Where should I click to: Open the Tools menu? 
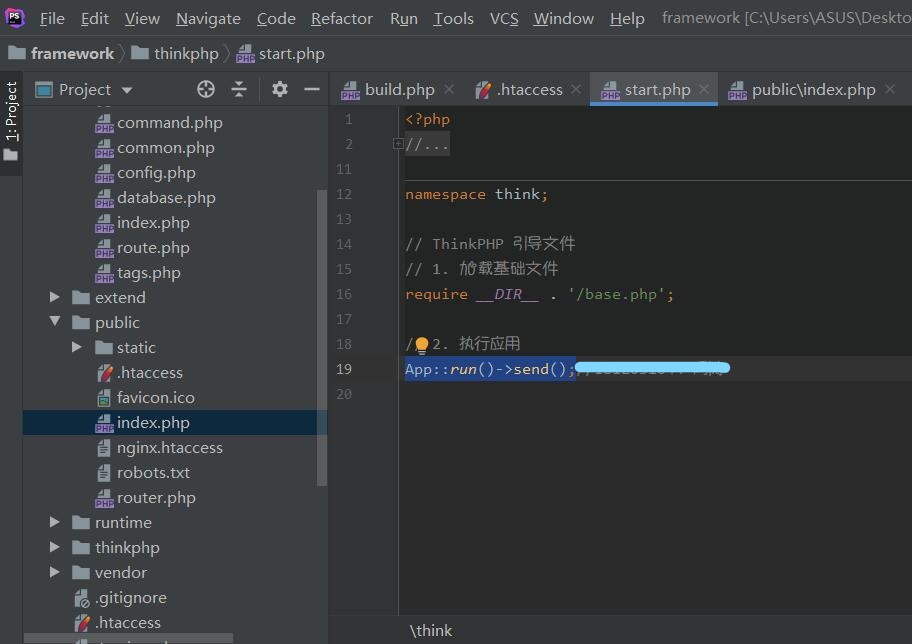point(453,19)
